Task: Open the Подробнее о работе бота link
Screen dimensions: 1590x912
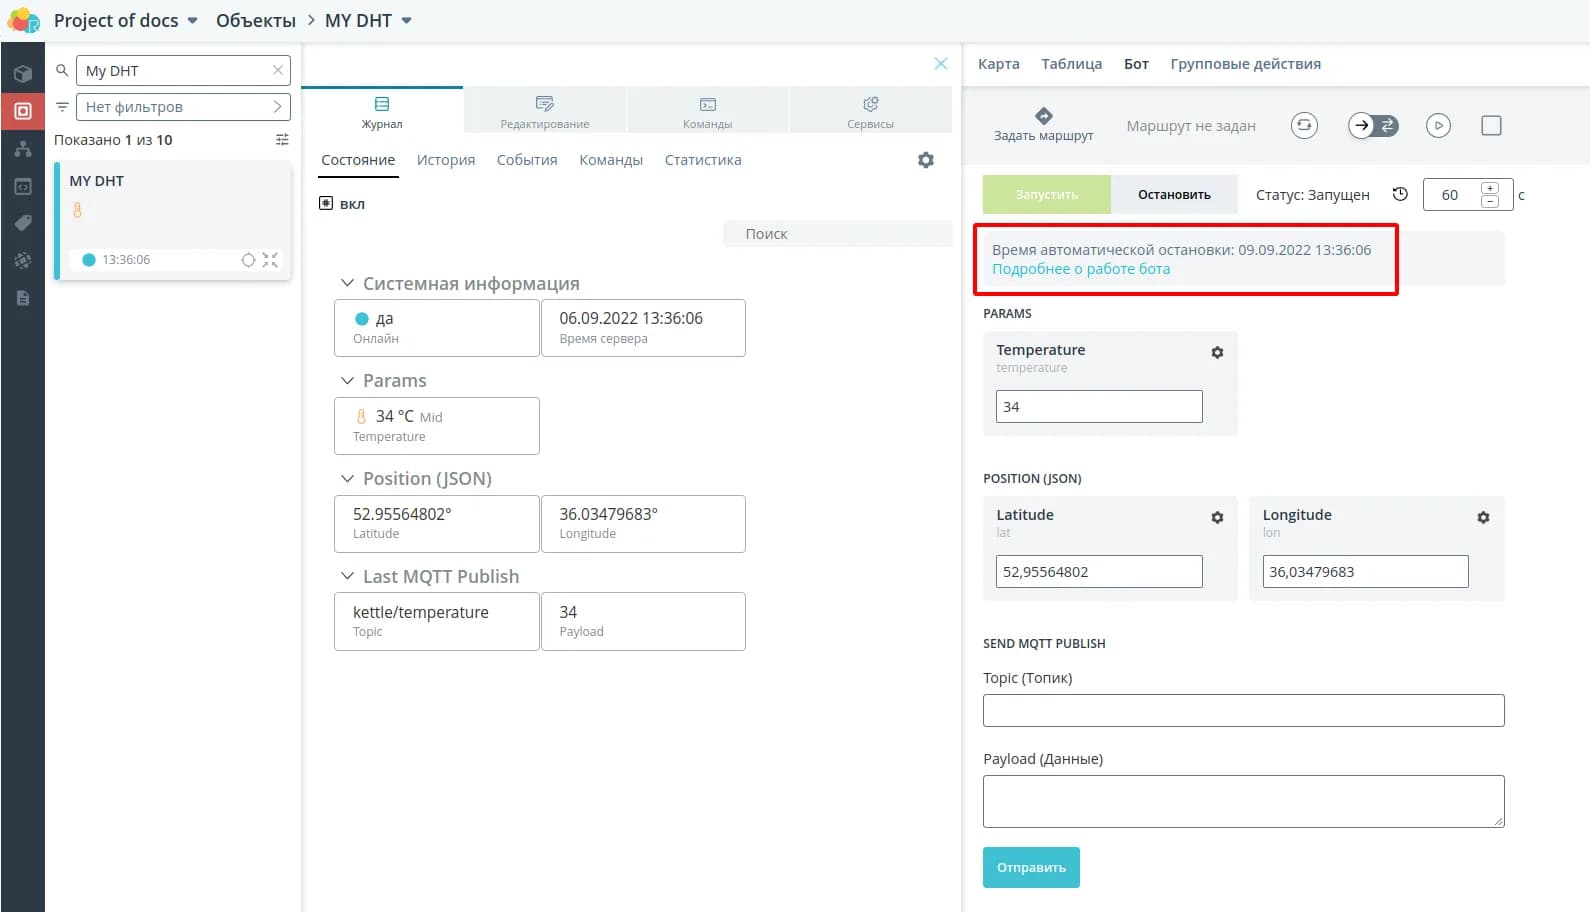Action: [1081, 269]
